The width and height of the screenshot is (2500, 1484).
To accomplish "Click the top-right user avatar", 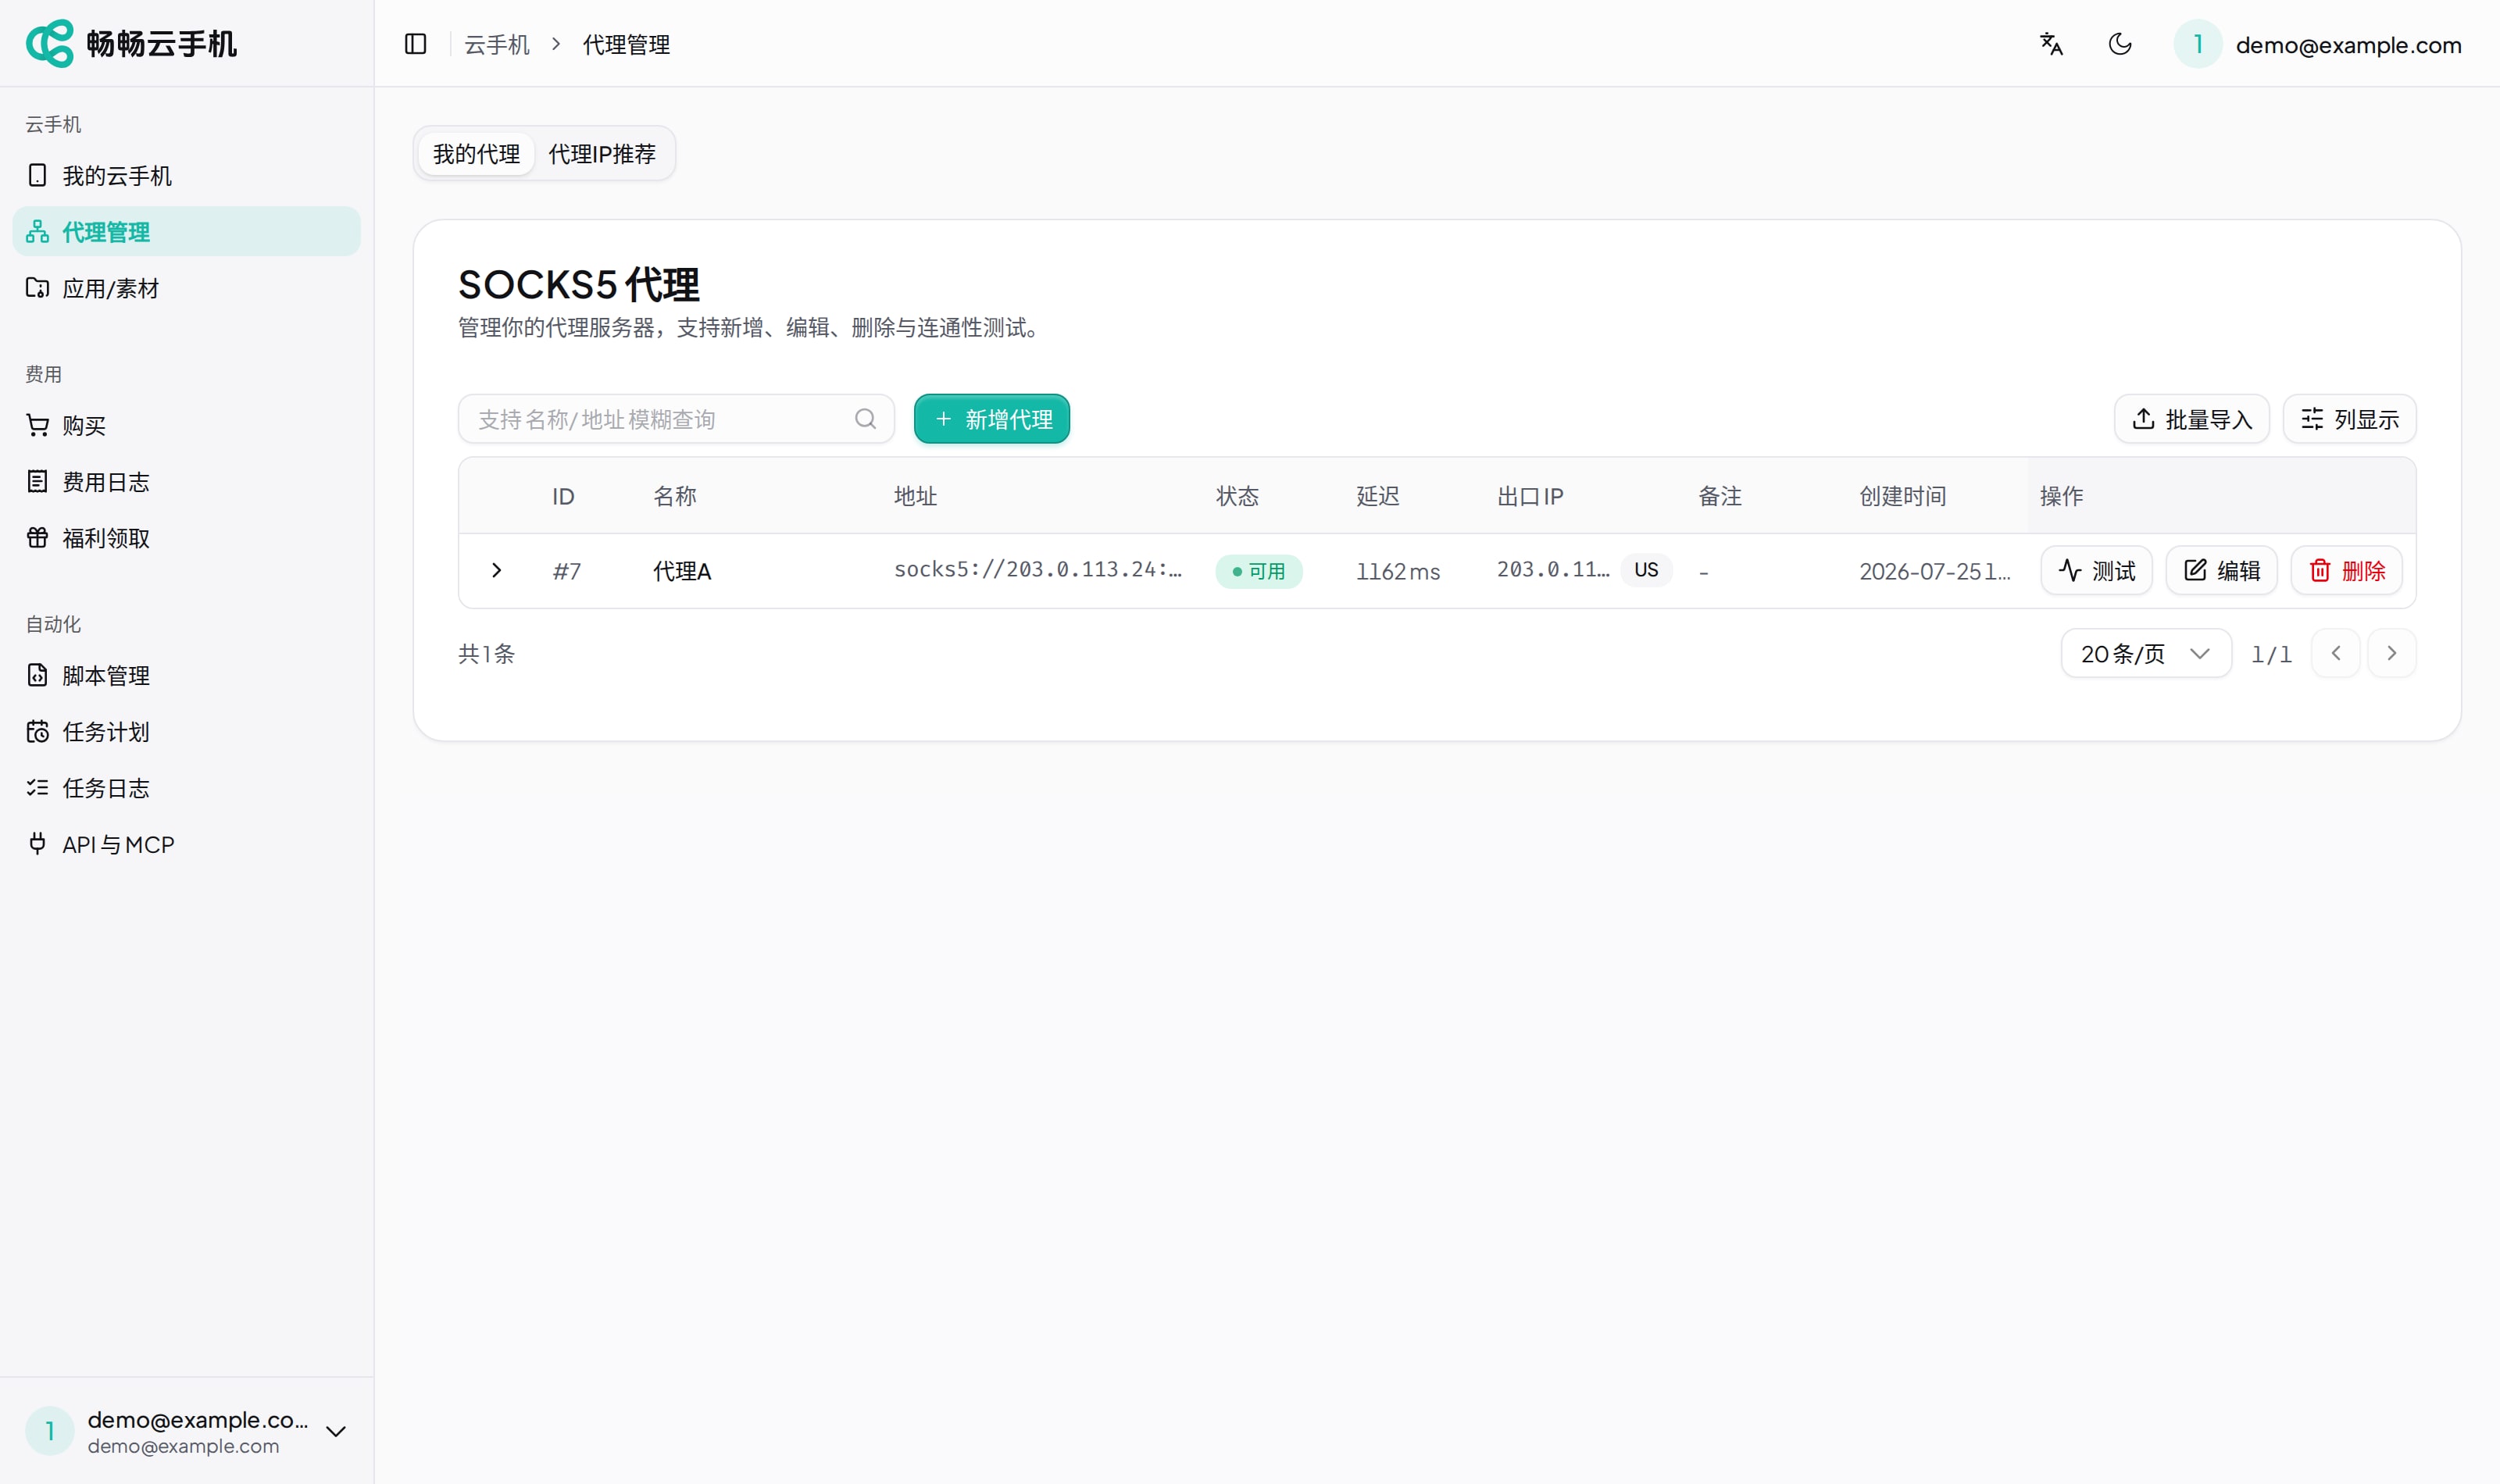I will 2197,44.
